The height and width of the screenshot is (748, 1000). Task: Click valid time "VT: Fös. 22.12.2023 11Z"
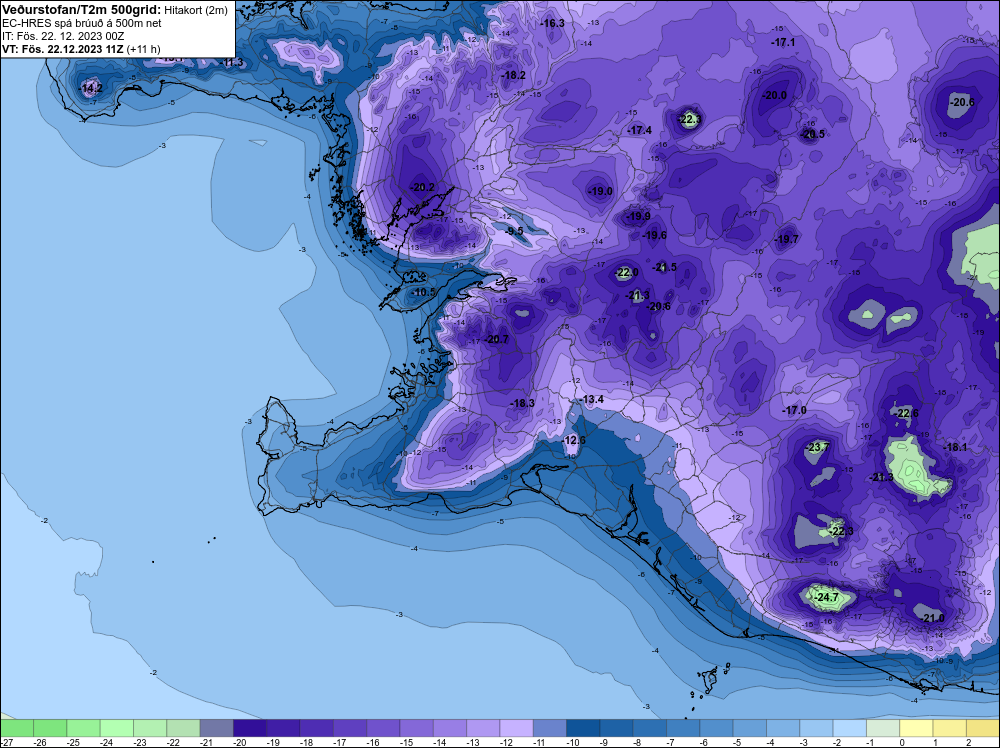63,49
